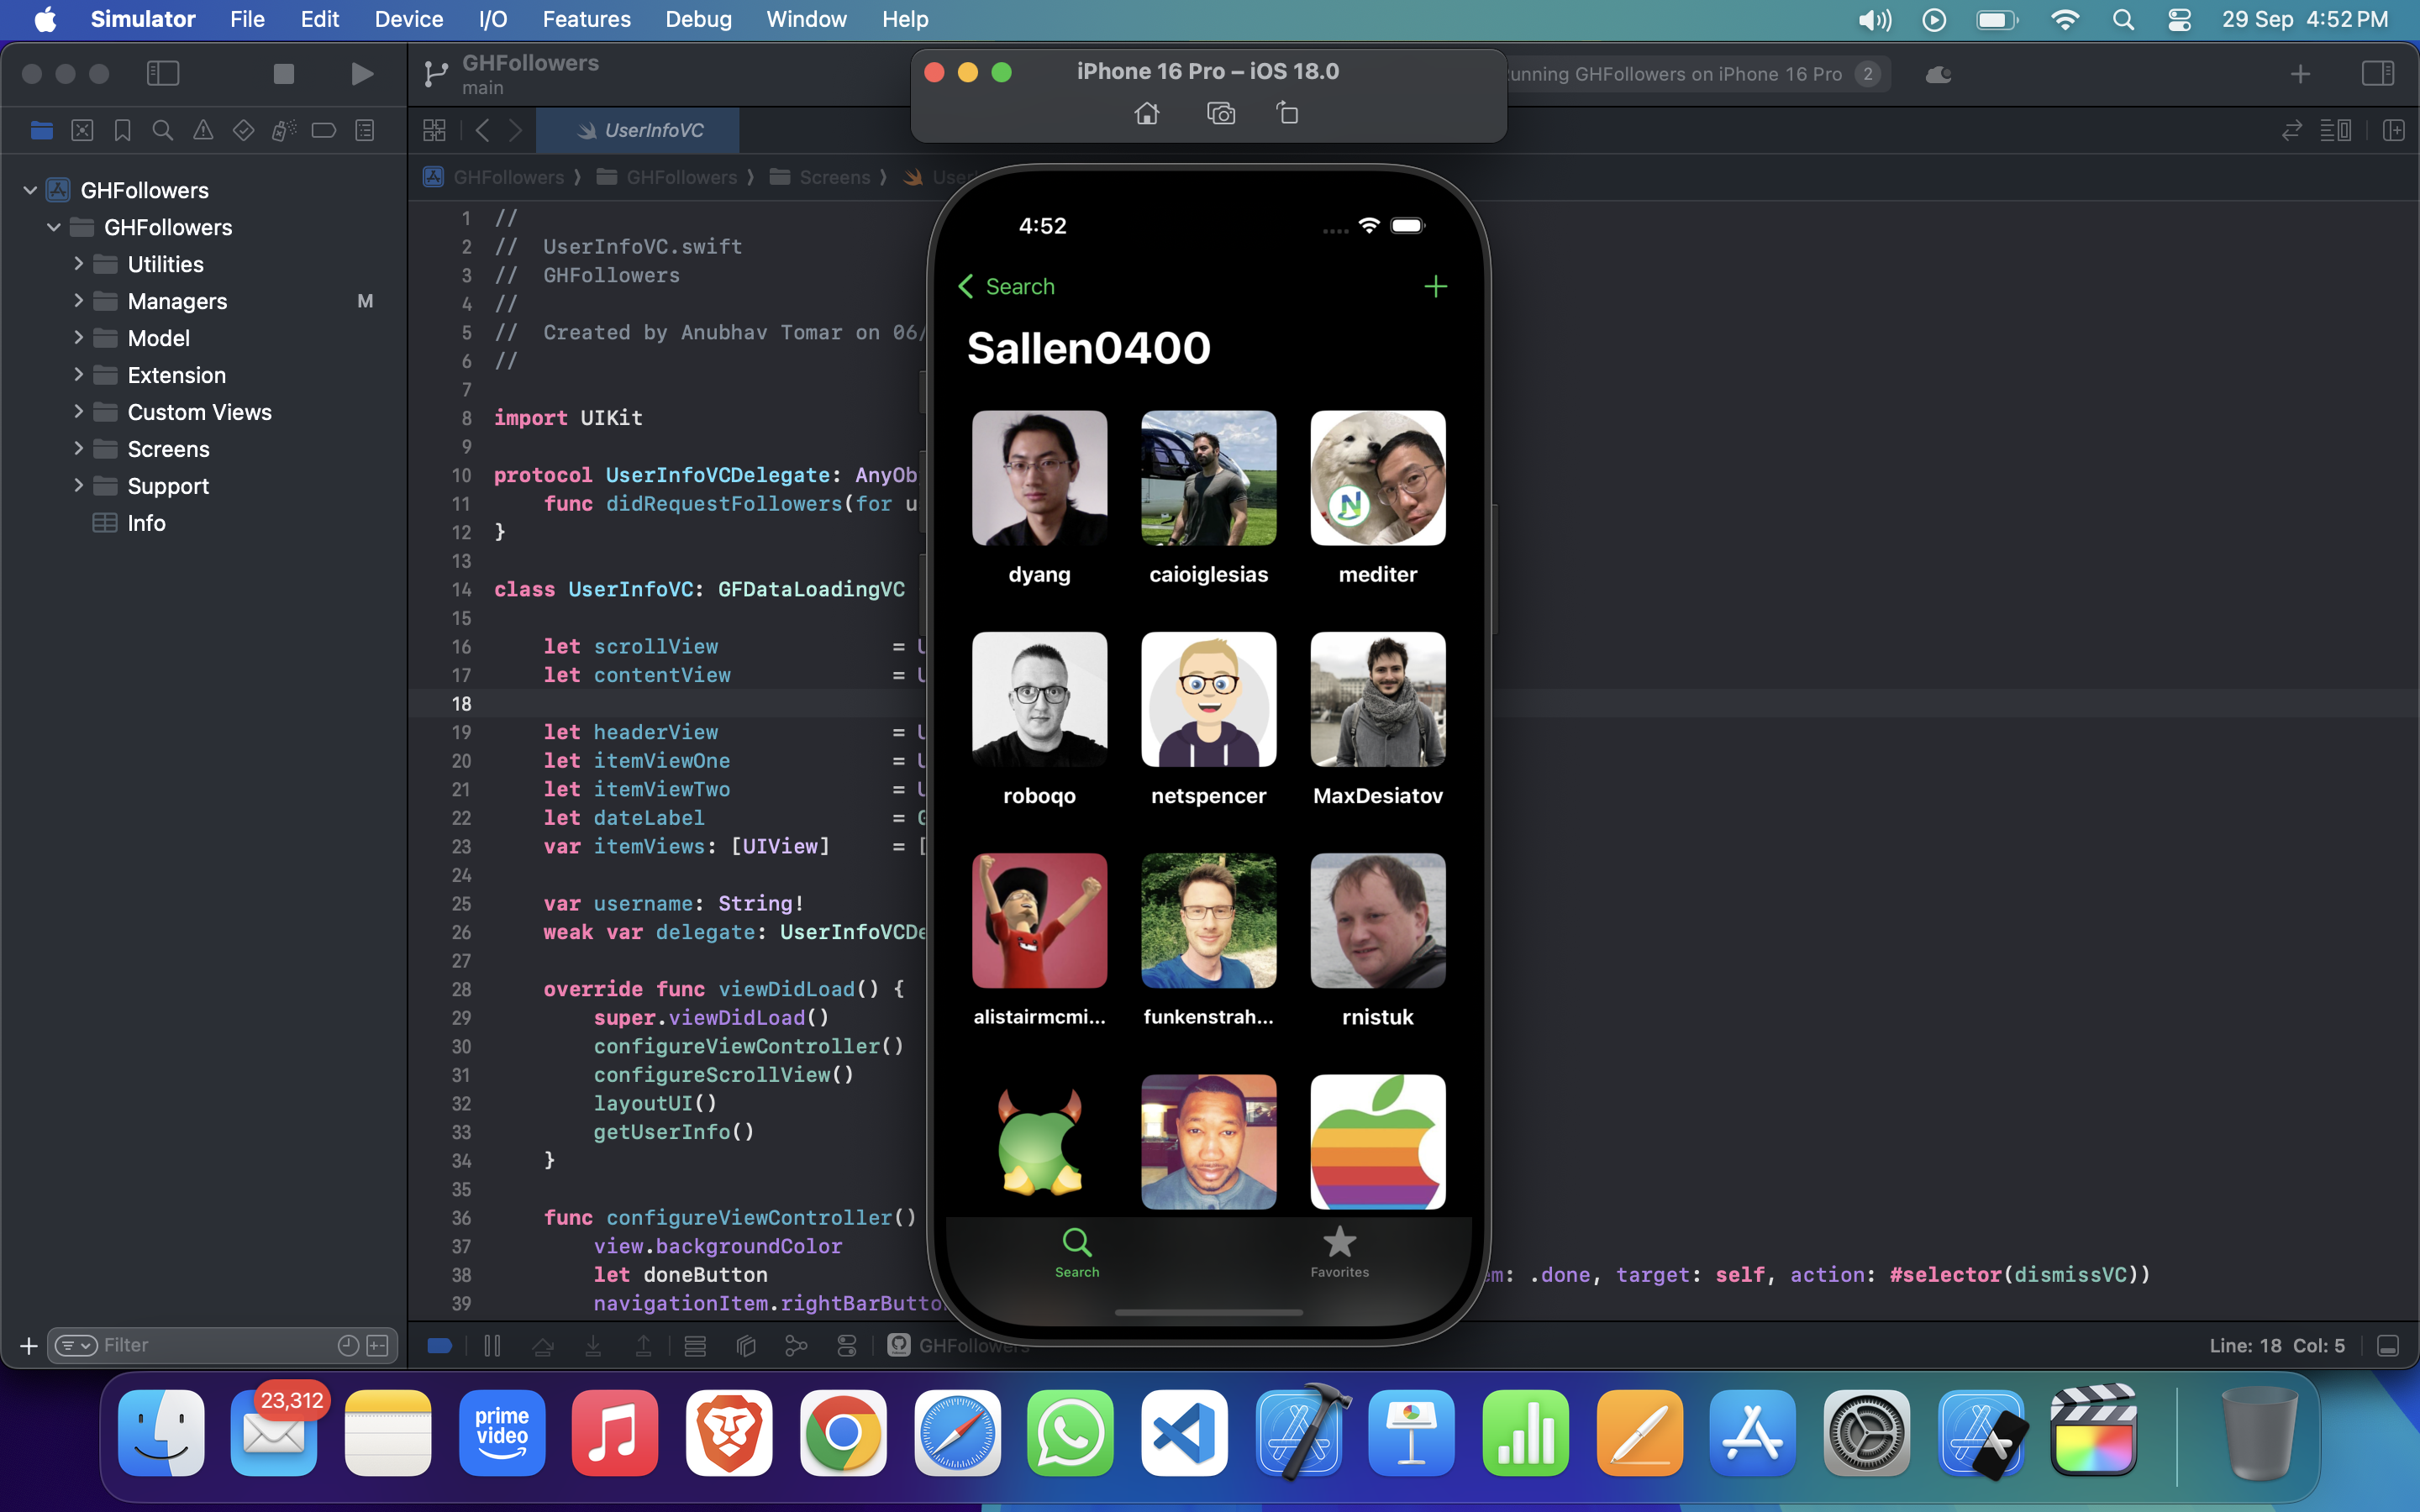Switch to the Favorites tab in the app
2420x1512 pixels.
[x=1339, y=1252]
